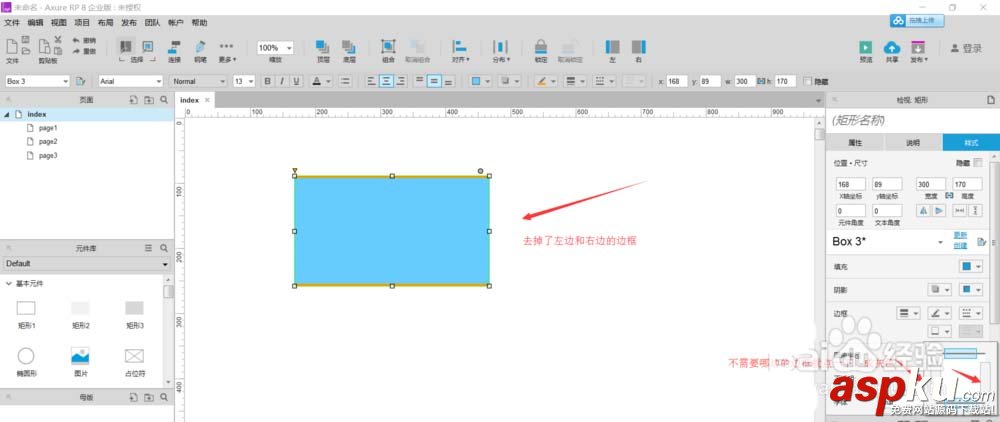Set vertical align middle in format bar

pos(434,81)
